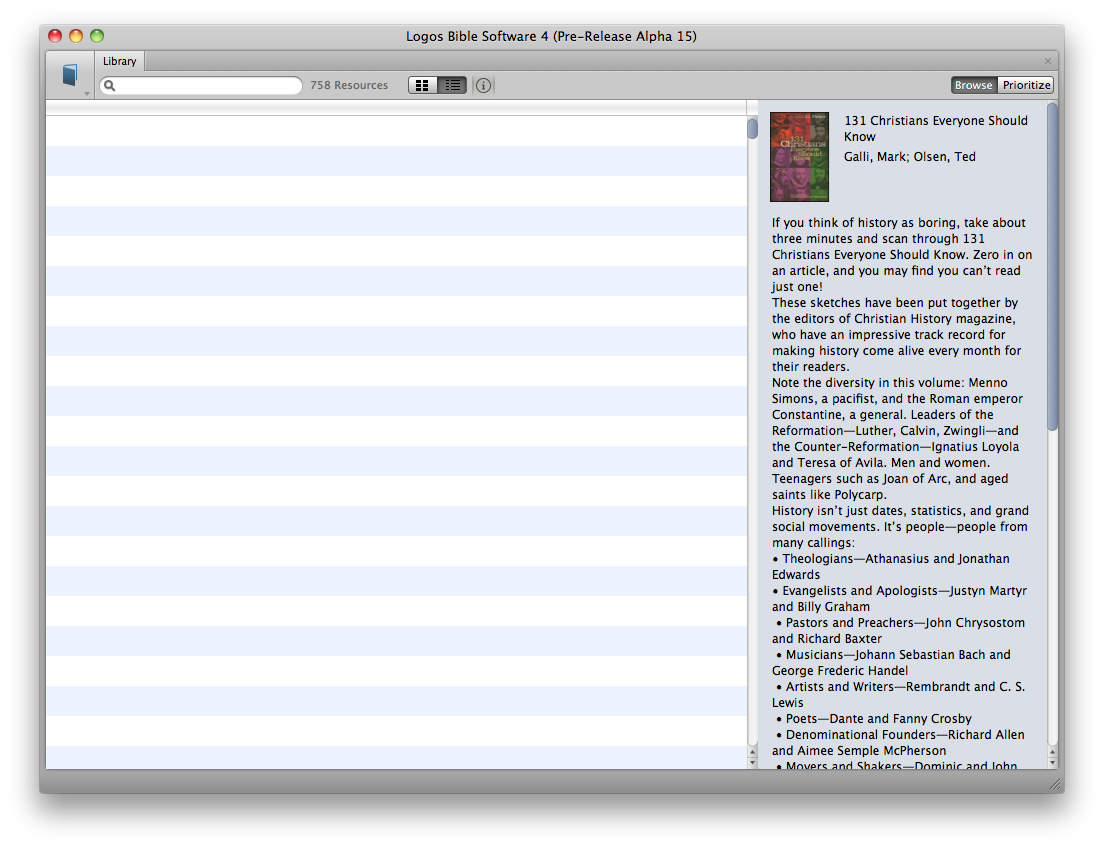Click the info pane scrollbar thumb

coord(1053,266)
